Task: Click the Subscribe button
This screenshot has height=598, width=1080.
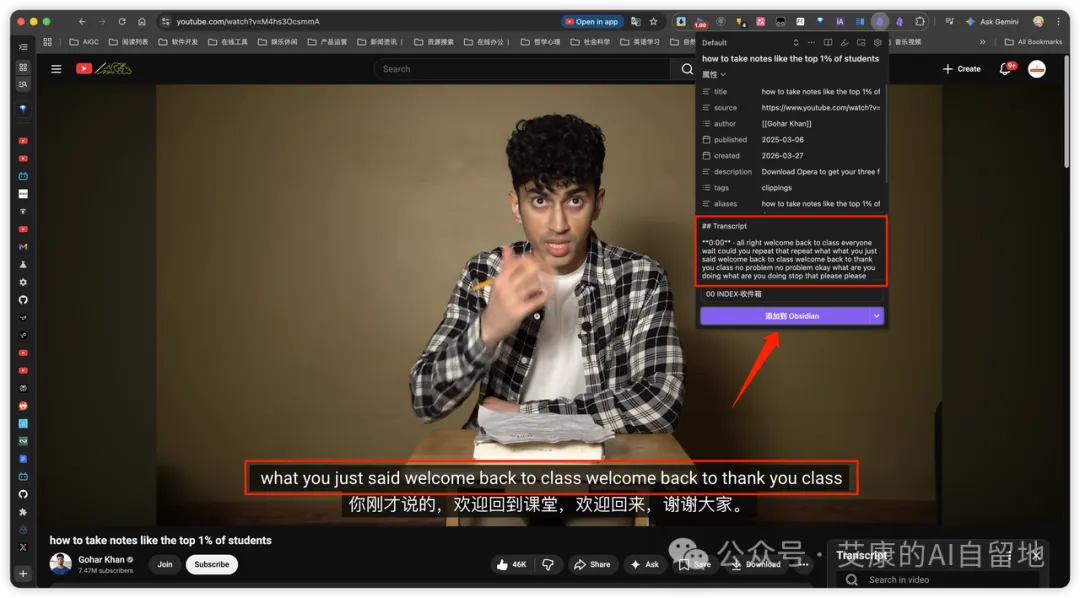Action: click(x=211, y=564)
